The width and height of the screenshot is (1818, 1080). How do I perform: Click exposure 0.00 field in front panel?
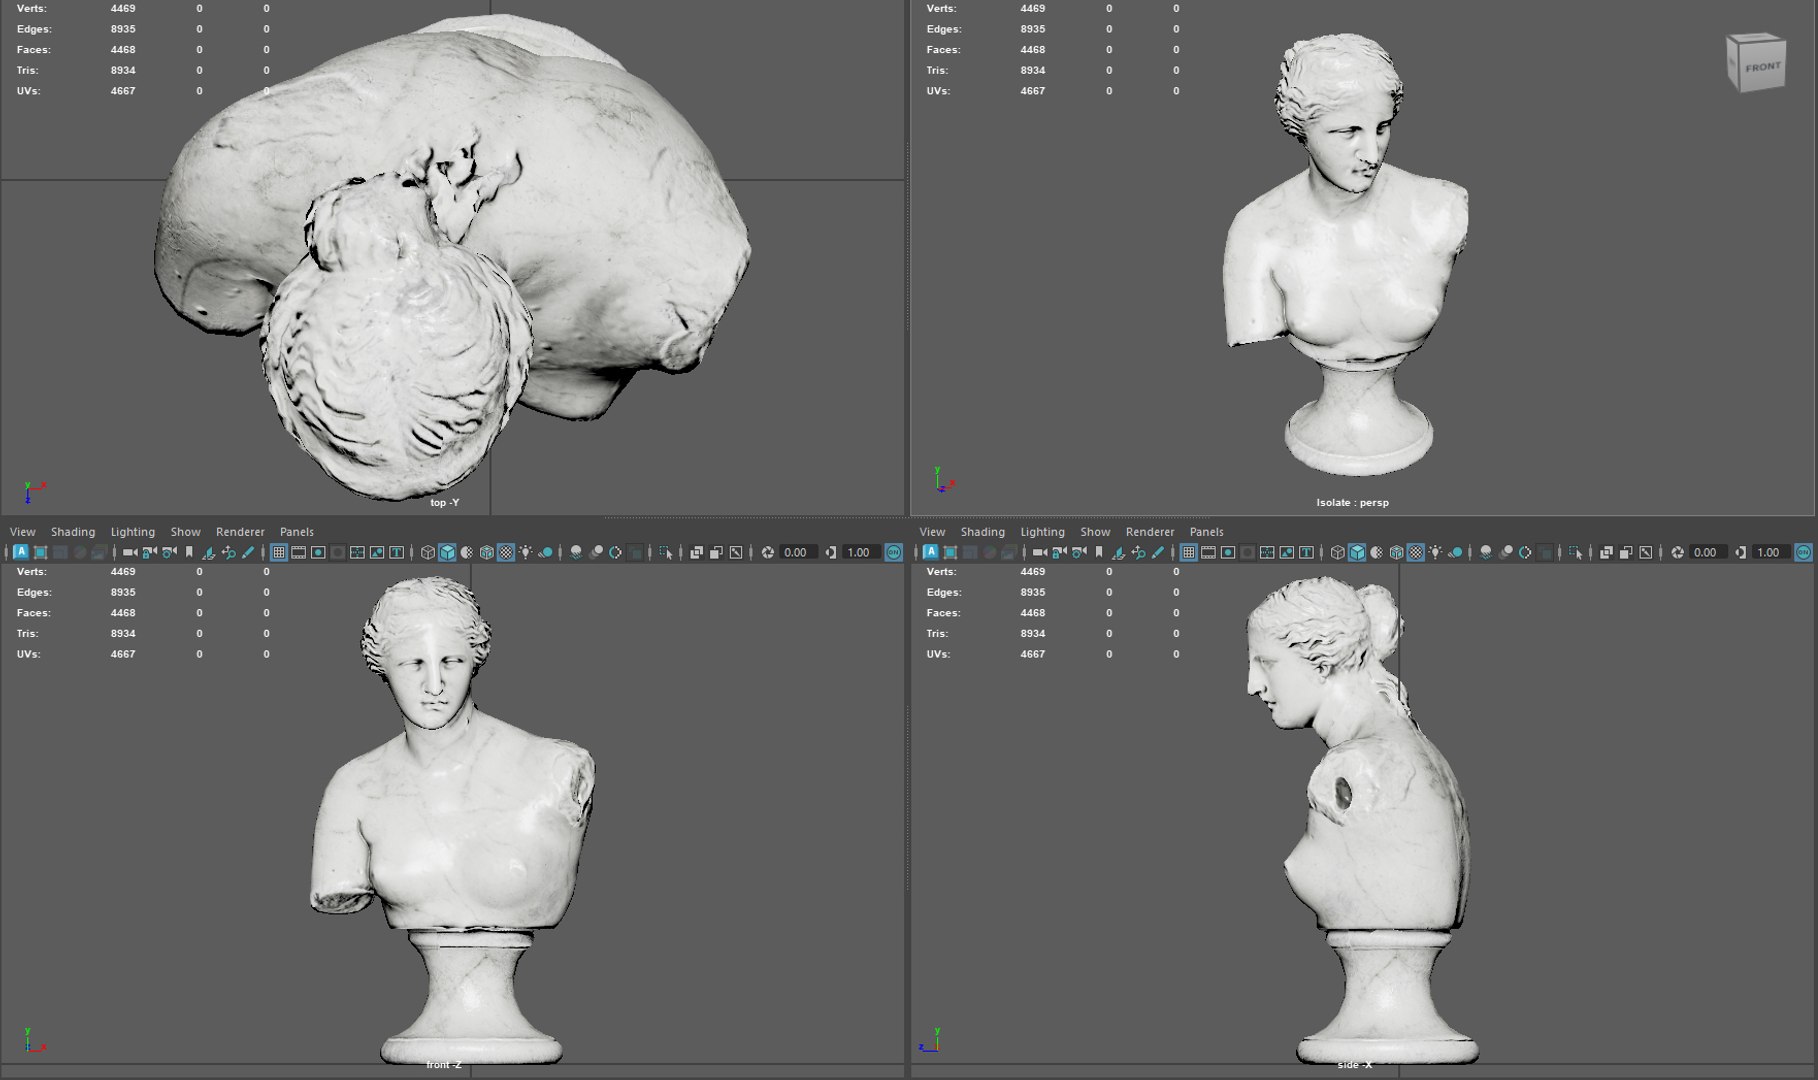pos(797,552)
